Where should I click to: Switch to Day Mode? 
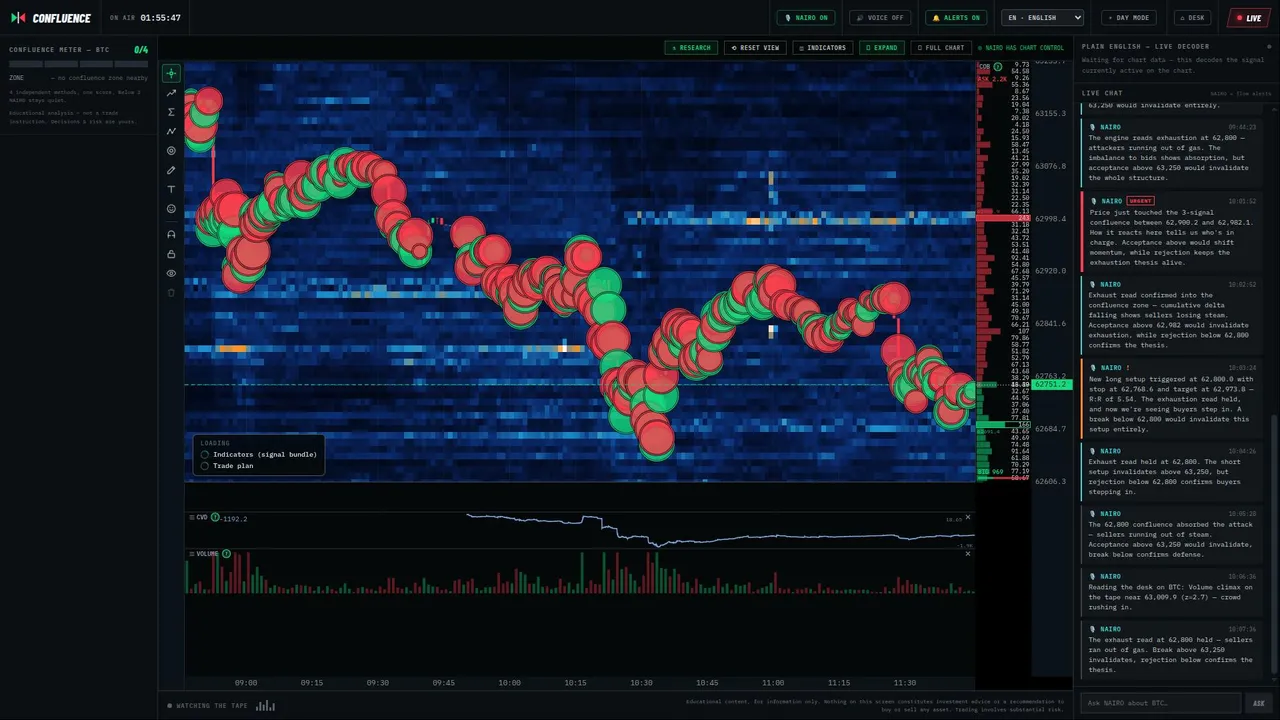(1129, 17)
